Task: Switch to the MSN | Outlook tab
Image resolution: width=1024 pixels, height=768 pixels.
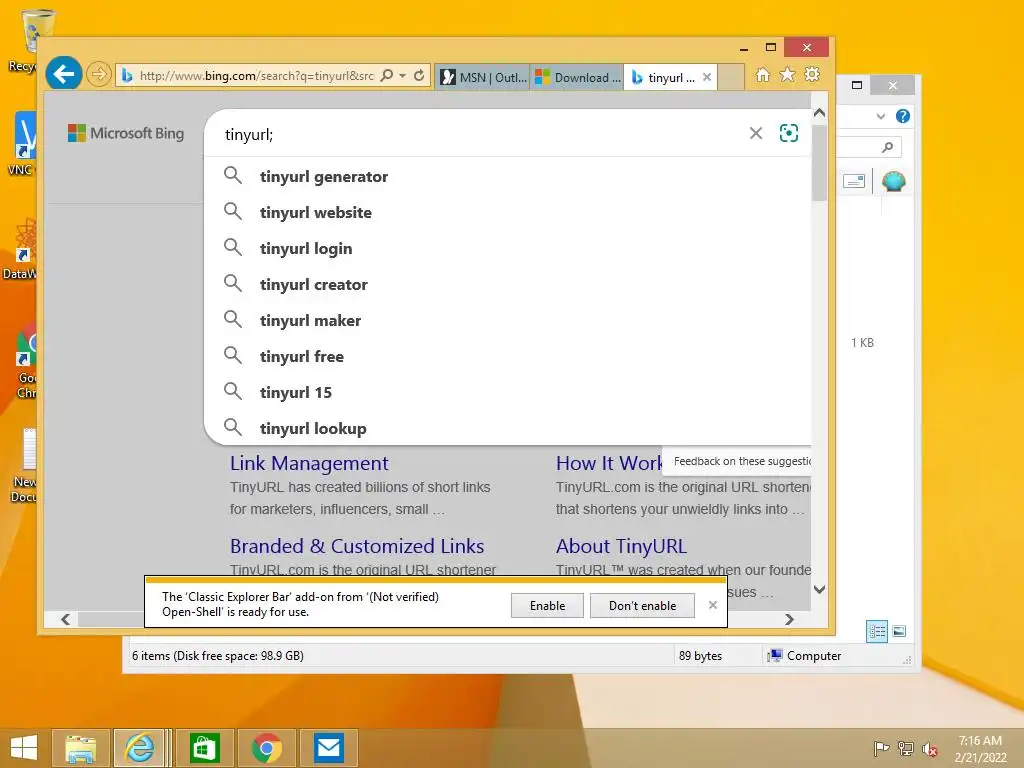Action: coord(483,77)
